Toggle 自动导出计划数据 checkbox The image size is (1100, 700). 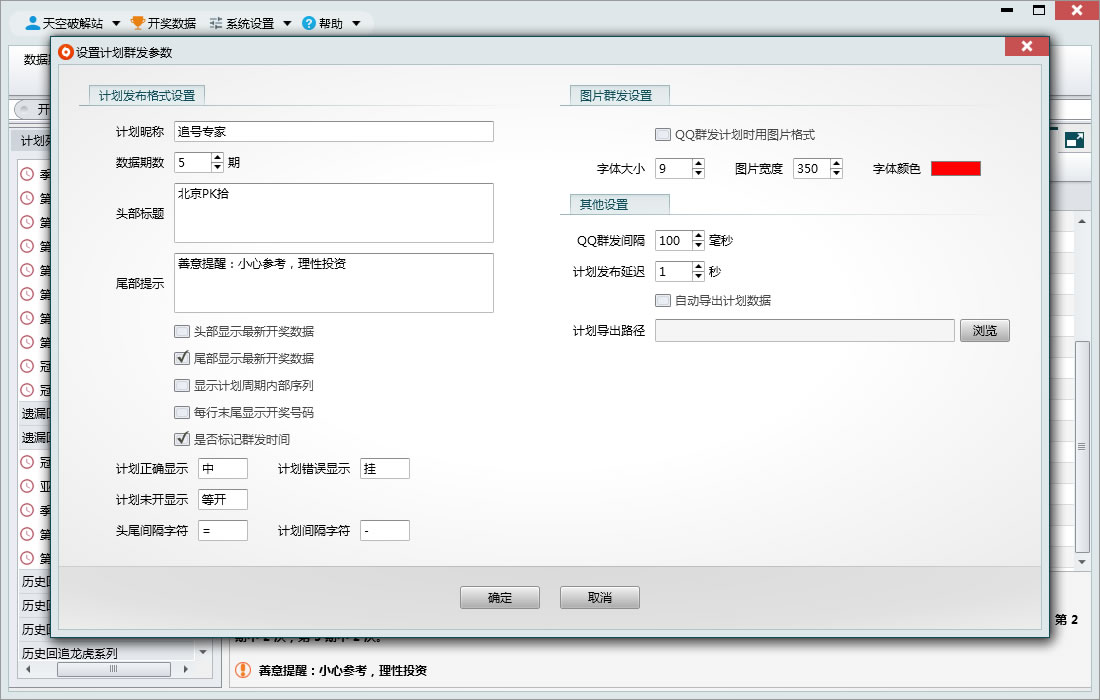coord(663,301)
